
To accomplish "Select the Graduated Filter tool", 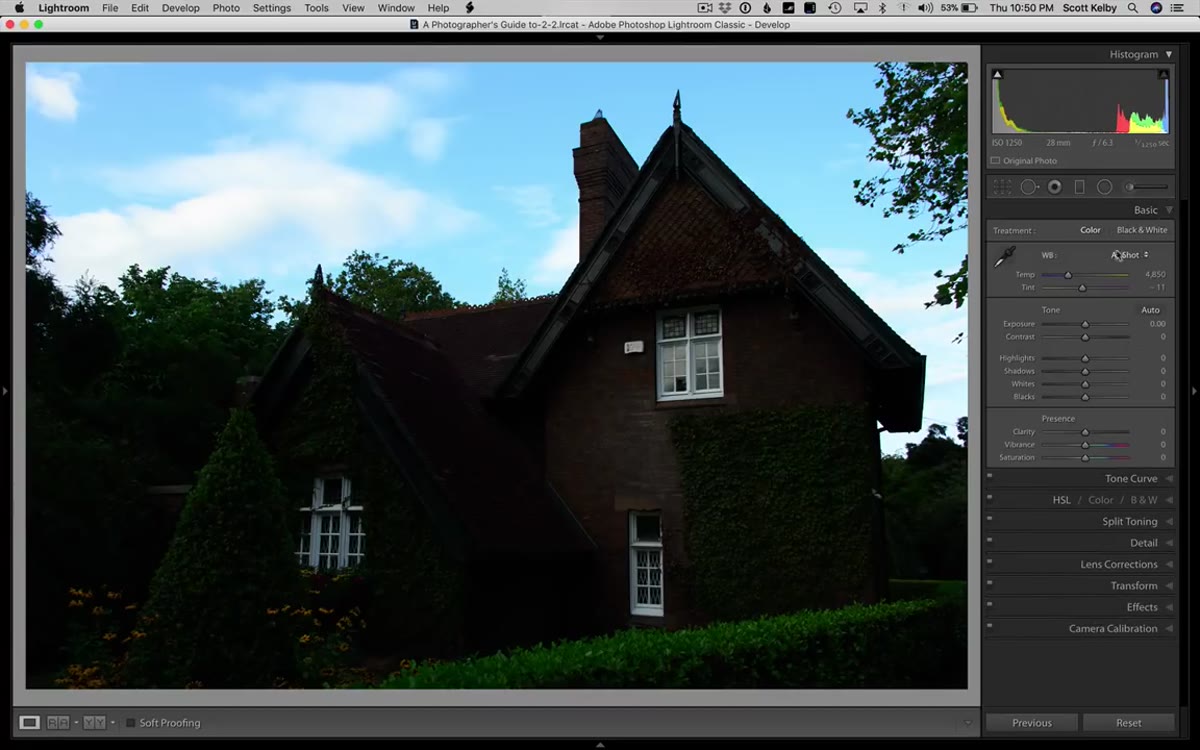I will tap(1080, 187).
